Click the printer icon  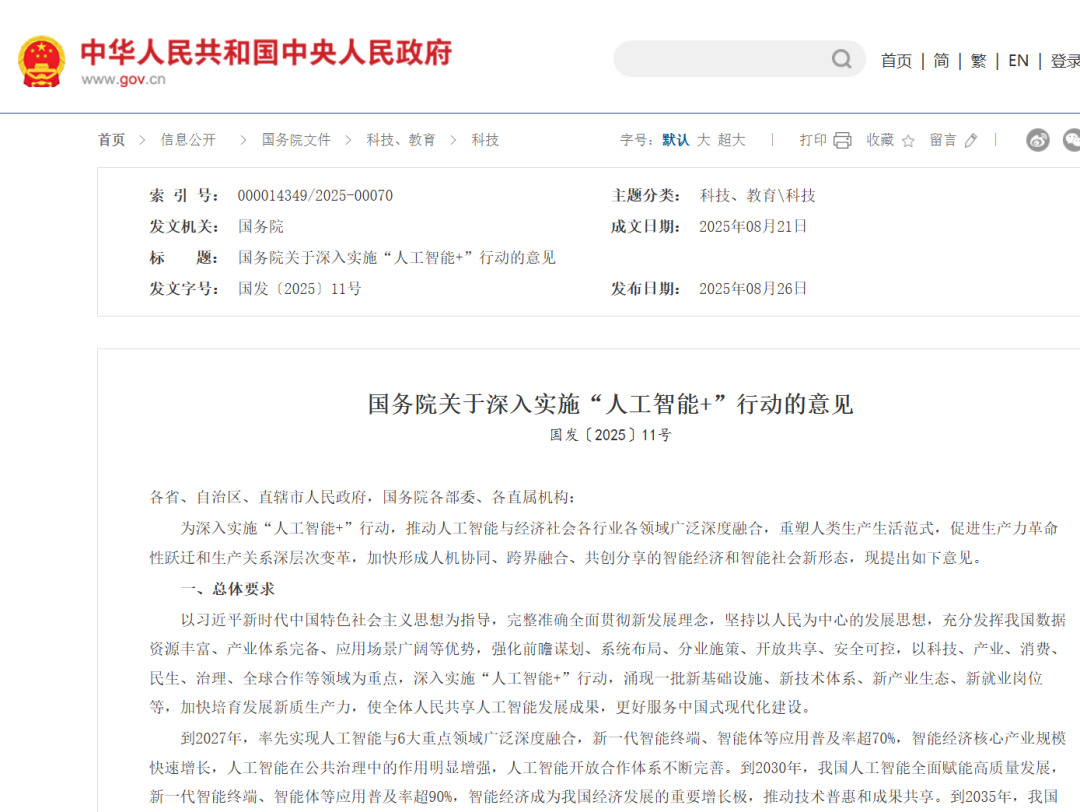[x=842, y=141]
